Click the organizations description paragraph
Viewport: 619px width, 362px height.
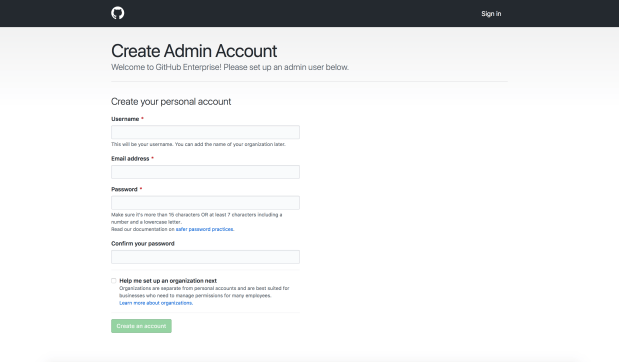(204, 292)
